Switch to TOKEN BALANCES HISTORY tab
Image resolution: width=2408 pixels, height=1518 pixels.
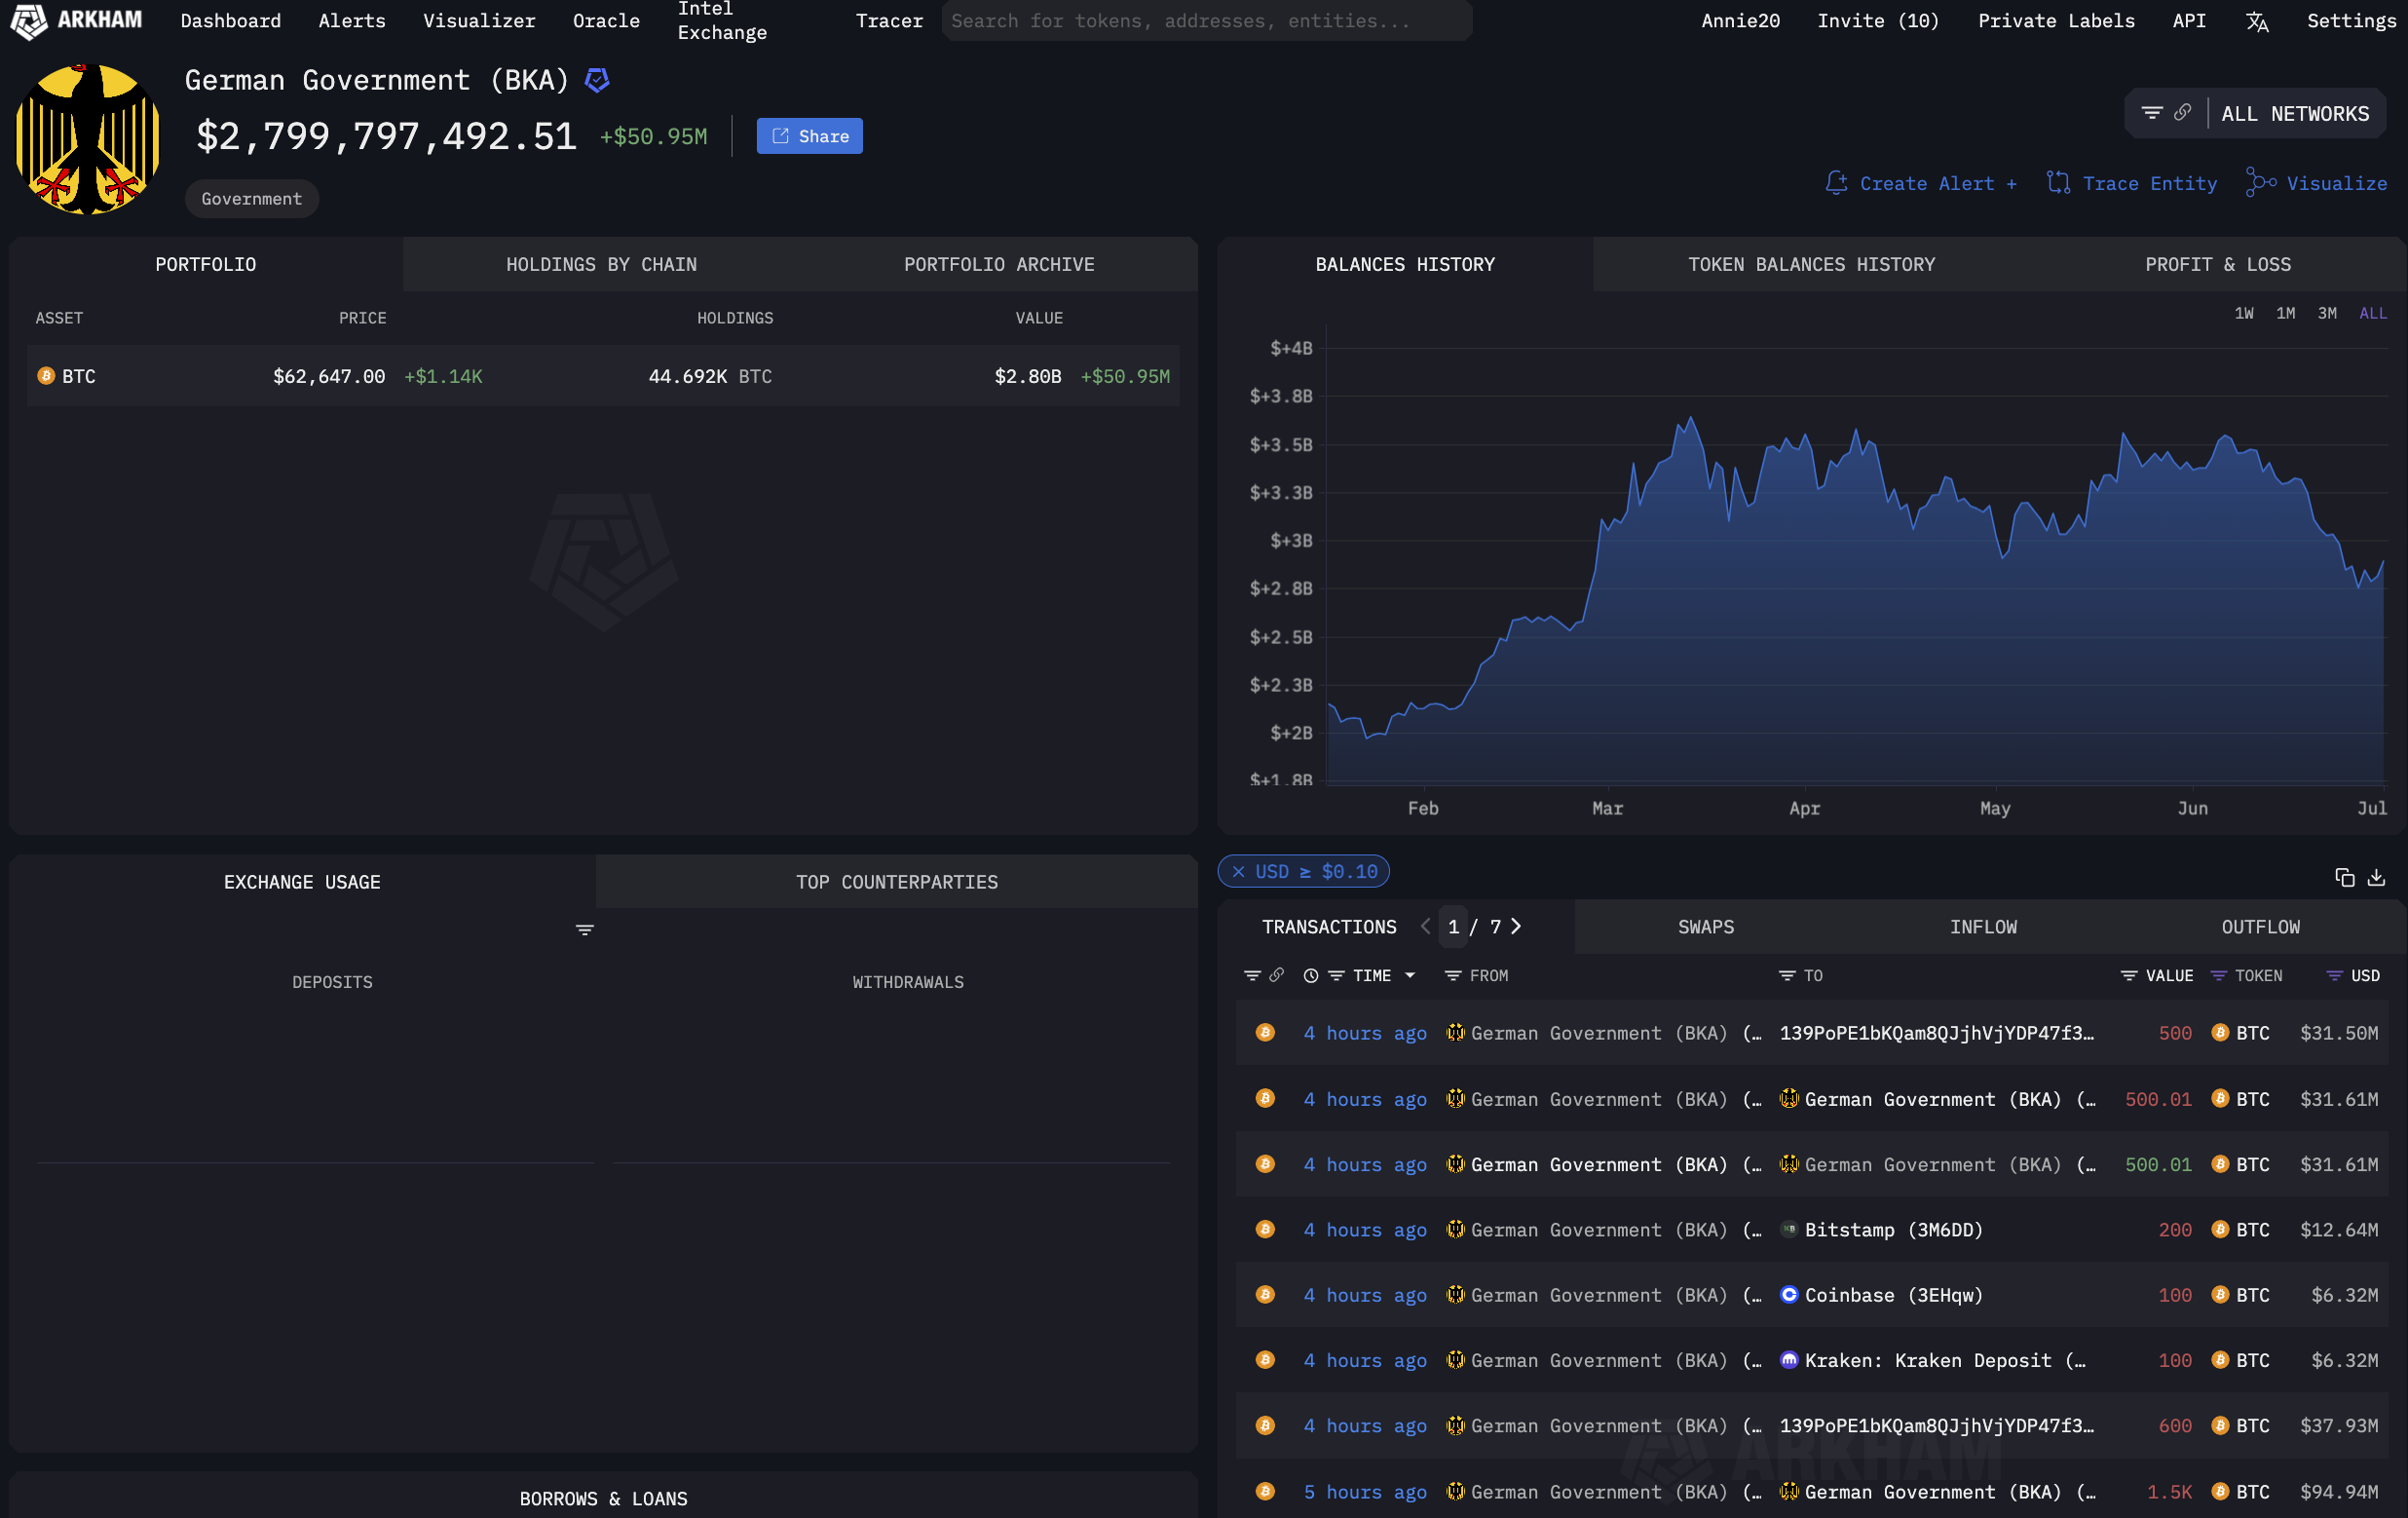[x=1811, y=264]
